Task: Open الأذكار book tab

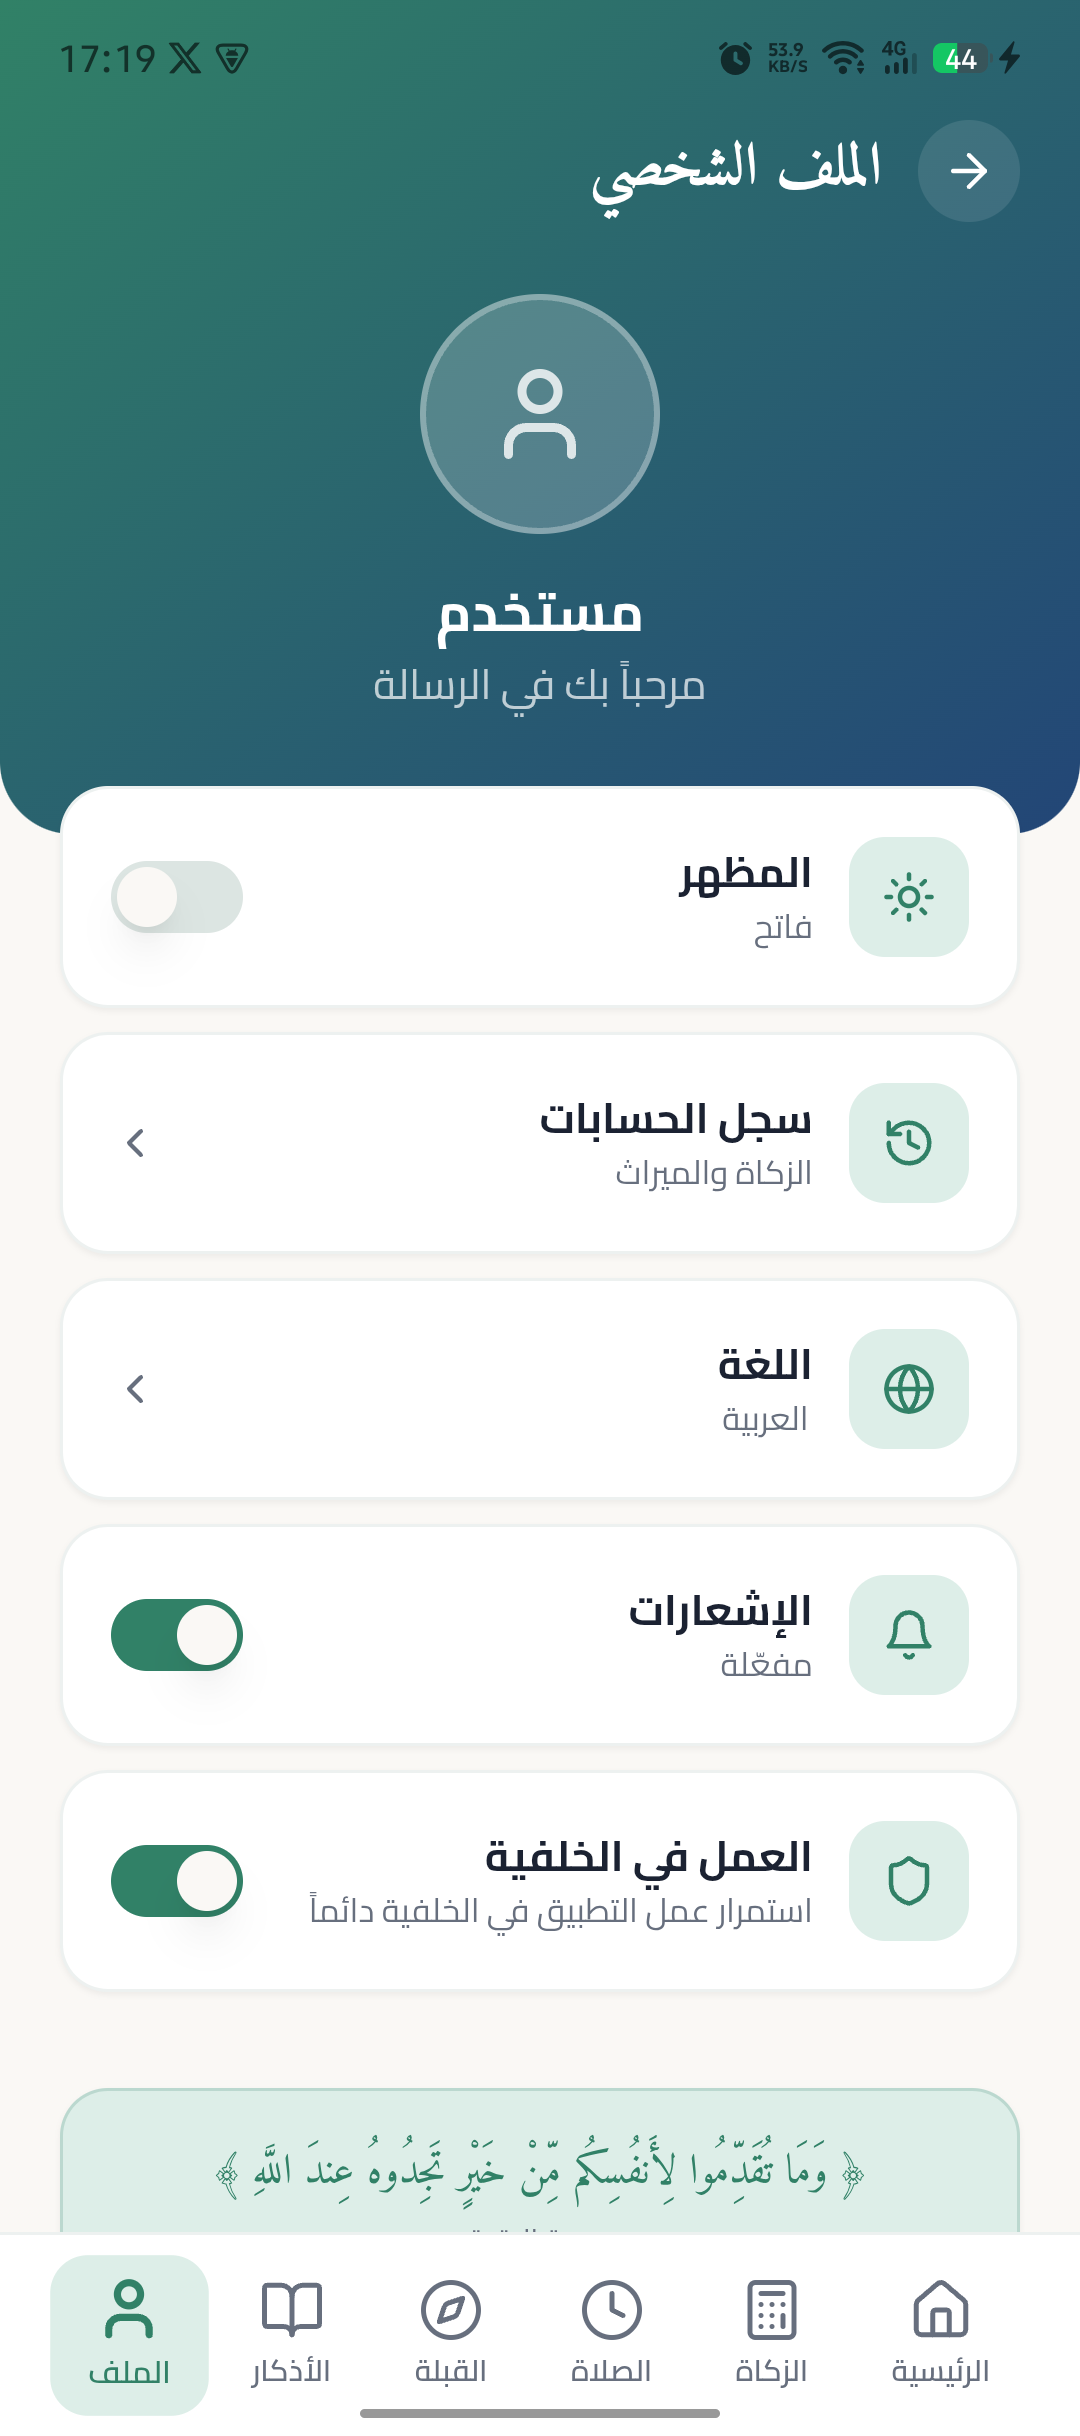Action: click(x=291, y=2332)
